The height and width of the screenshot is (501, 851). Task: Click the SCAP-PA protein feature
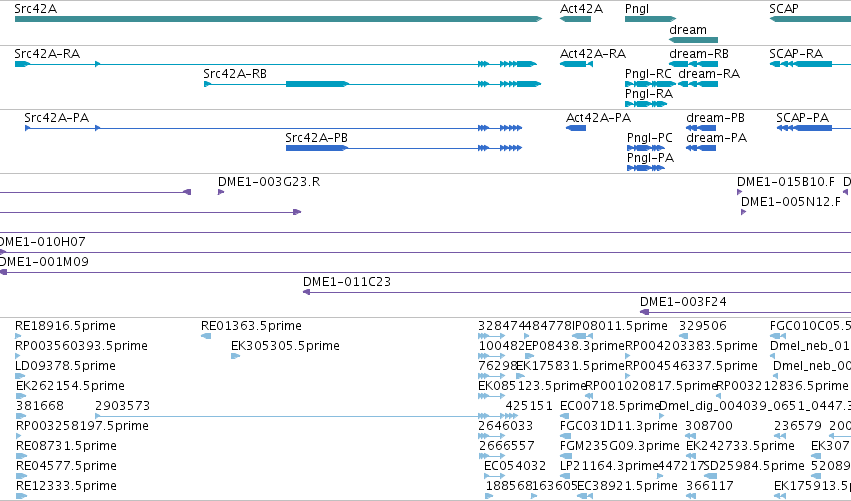(814, 128)
